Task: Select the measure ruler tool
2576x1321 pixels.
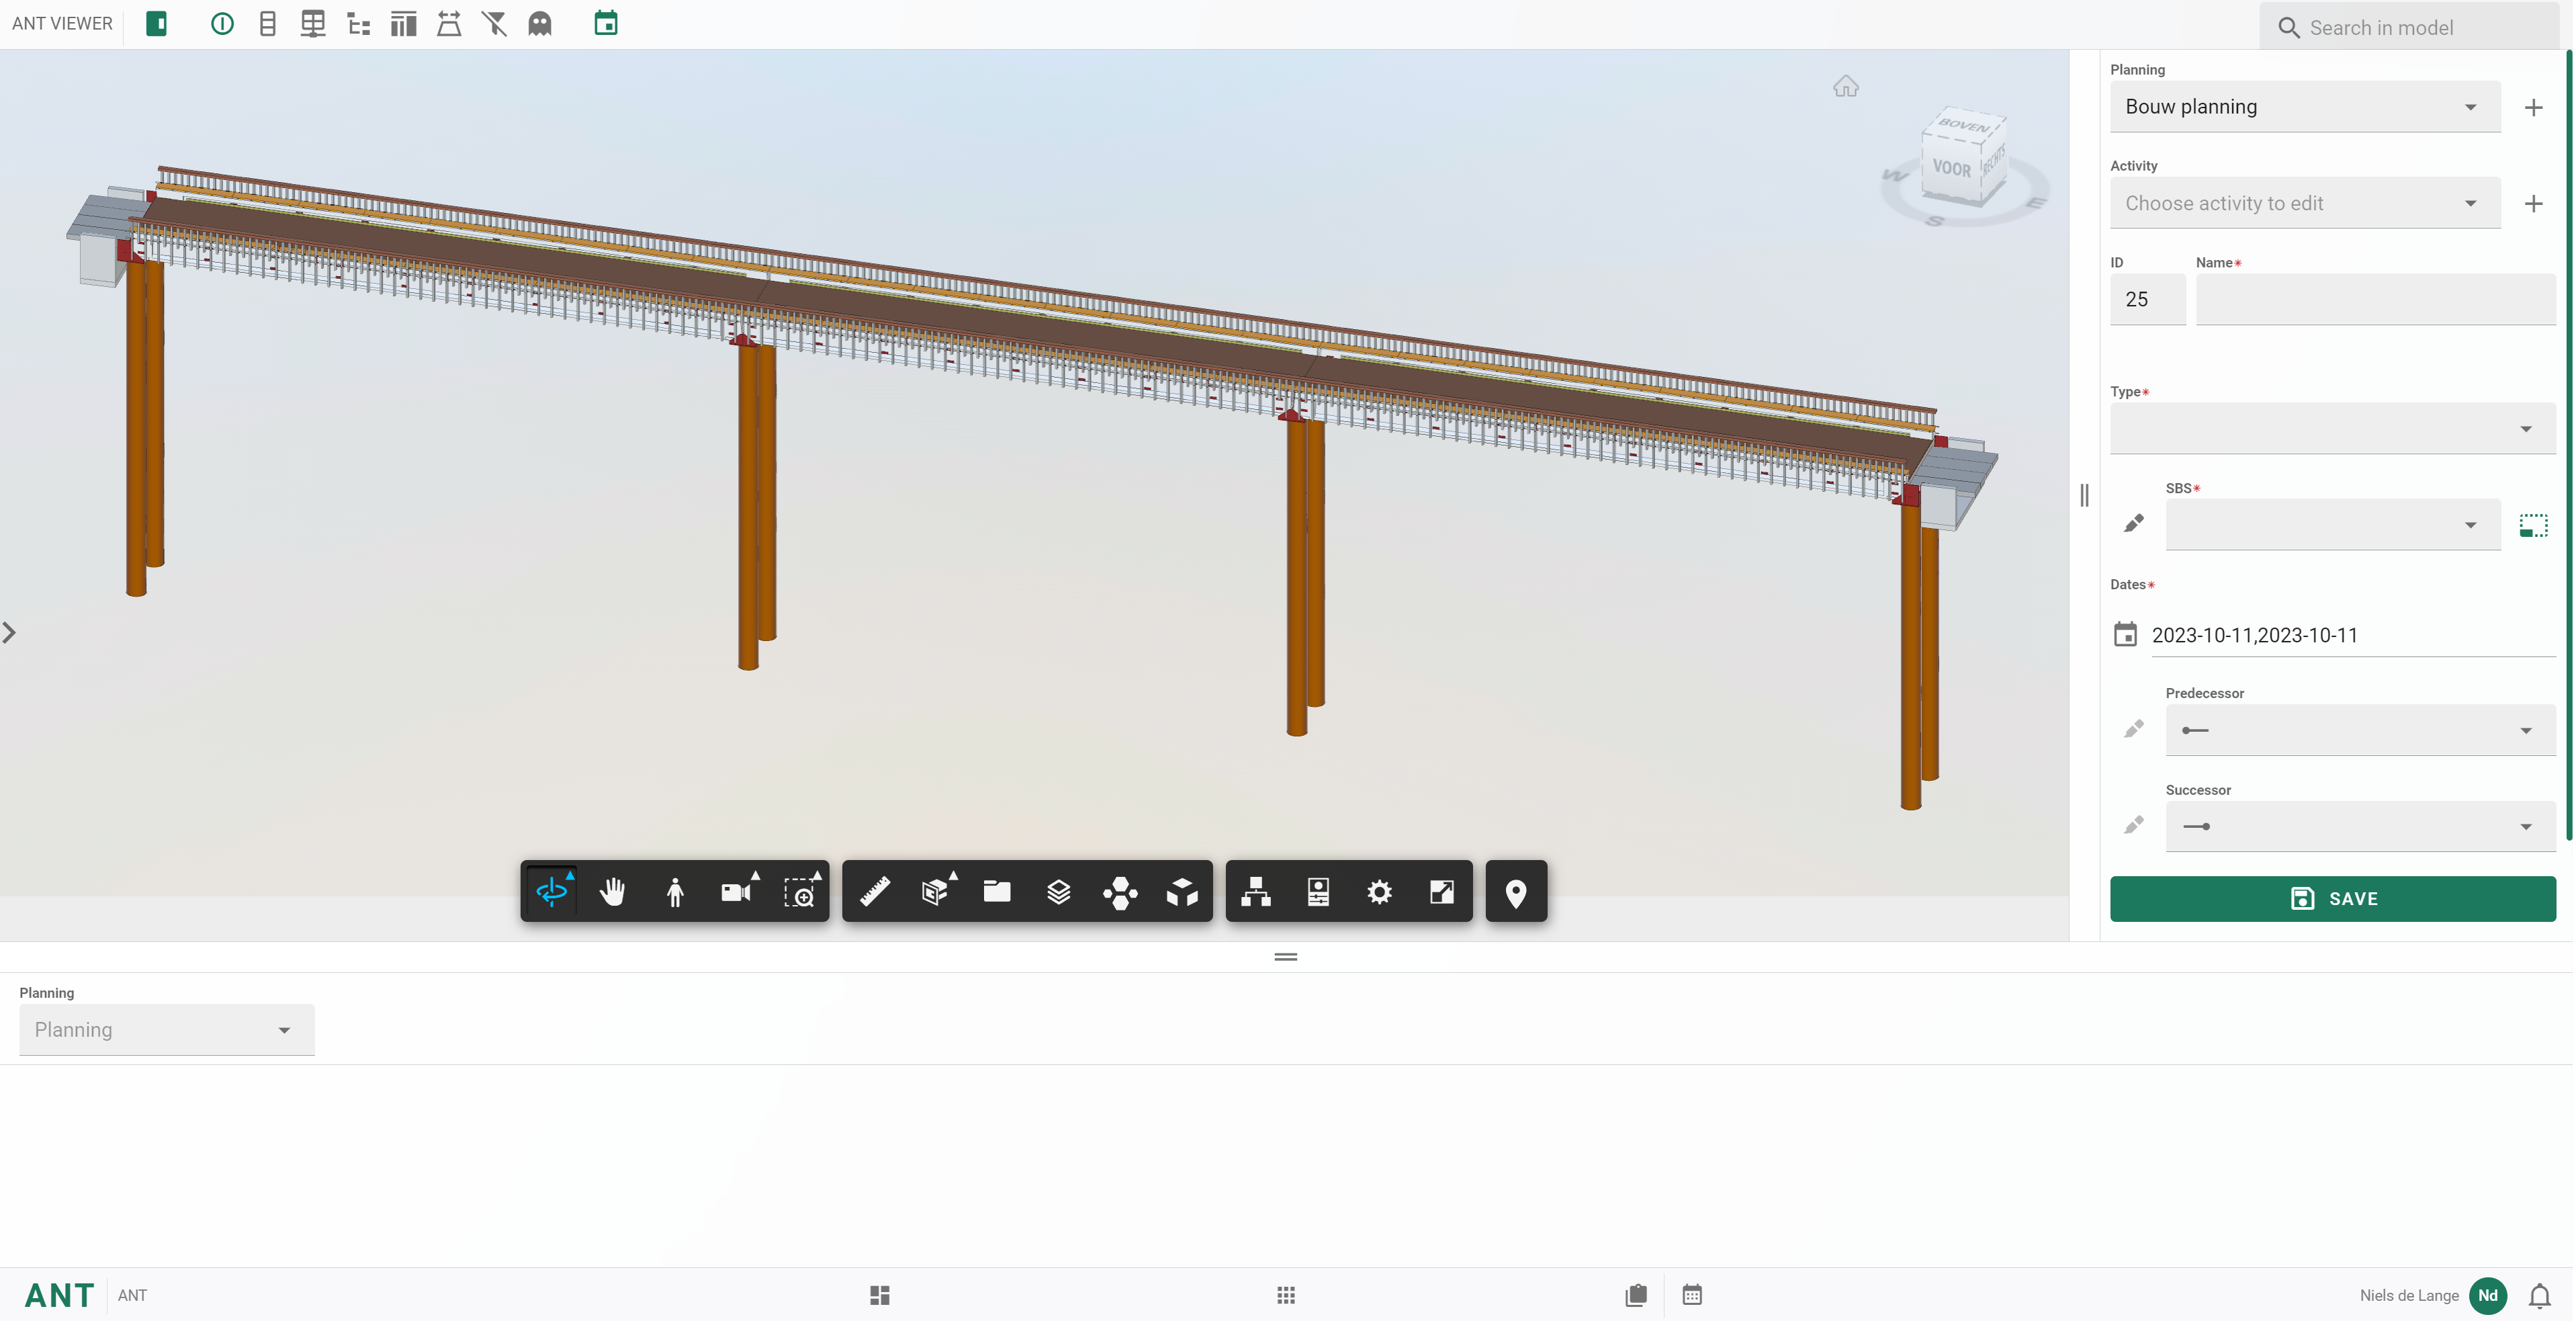Action: pyautogui.click(x=875, y=891)
